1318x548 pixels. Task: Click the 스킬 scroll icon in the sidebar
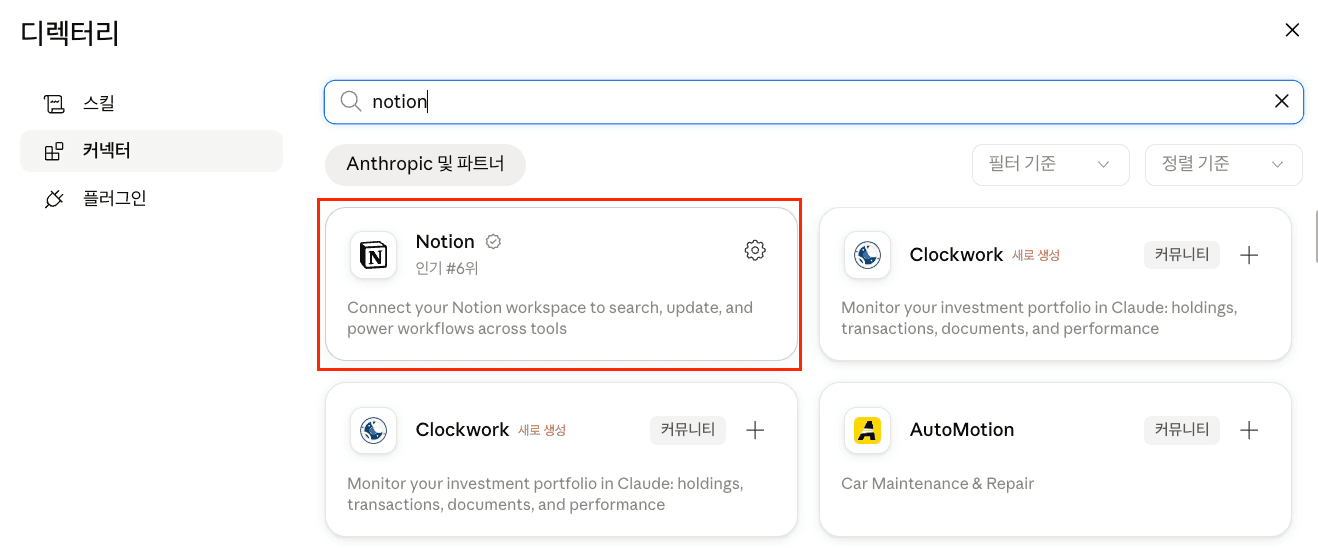pos(54,103)
